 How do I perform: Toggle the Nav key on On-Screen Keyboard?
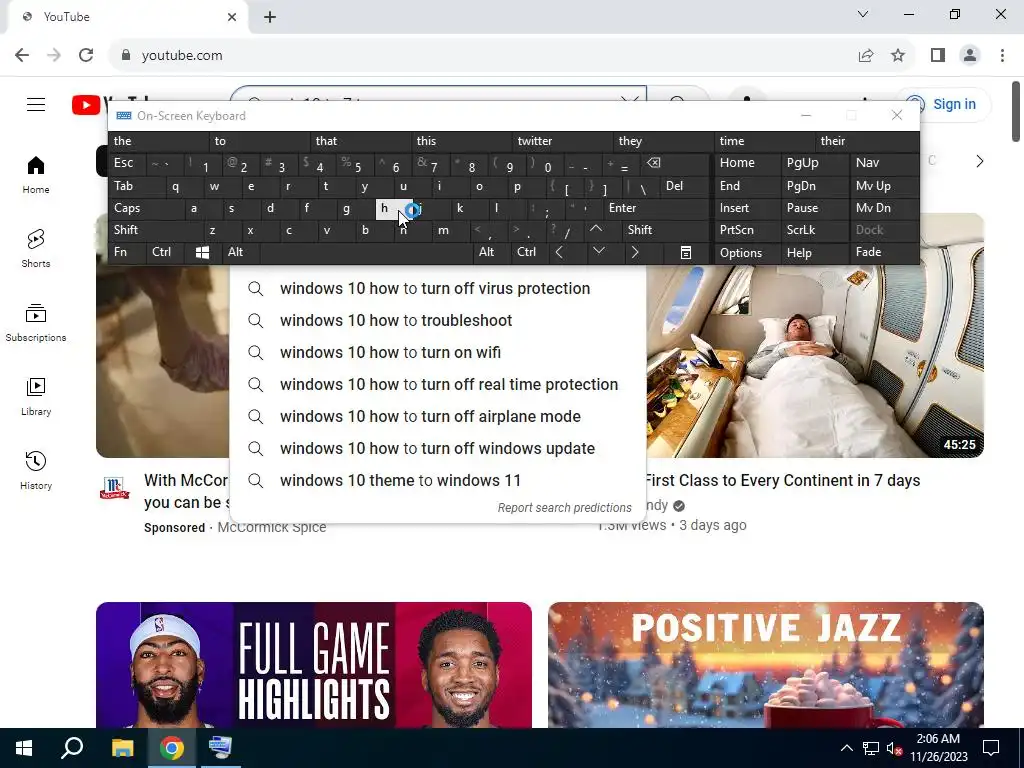tap(884, 163)
